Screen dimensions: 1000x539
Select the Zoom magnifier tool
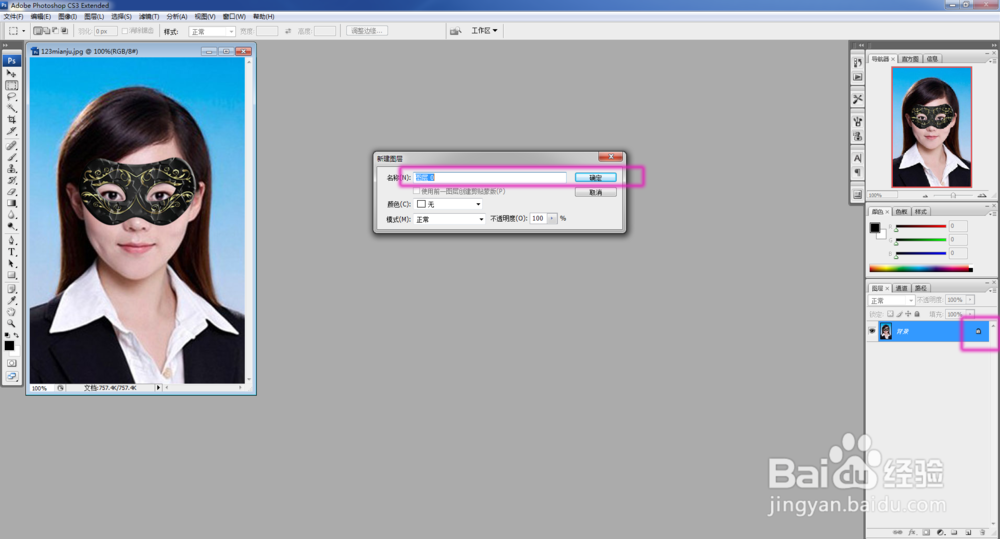point(11,323)
